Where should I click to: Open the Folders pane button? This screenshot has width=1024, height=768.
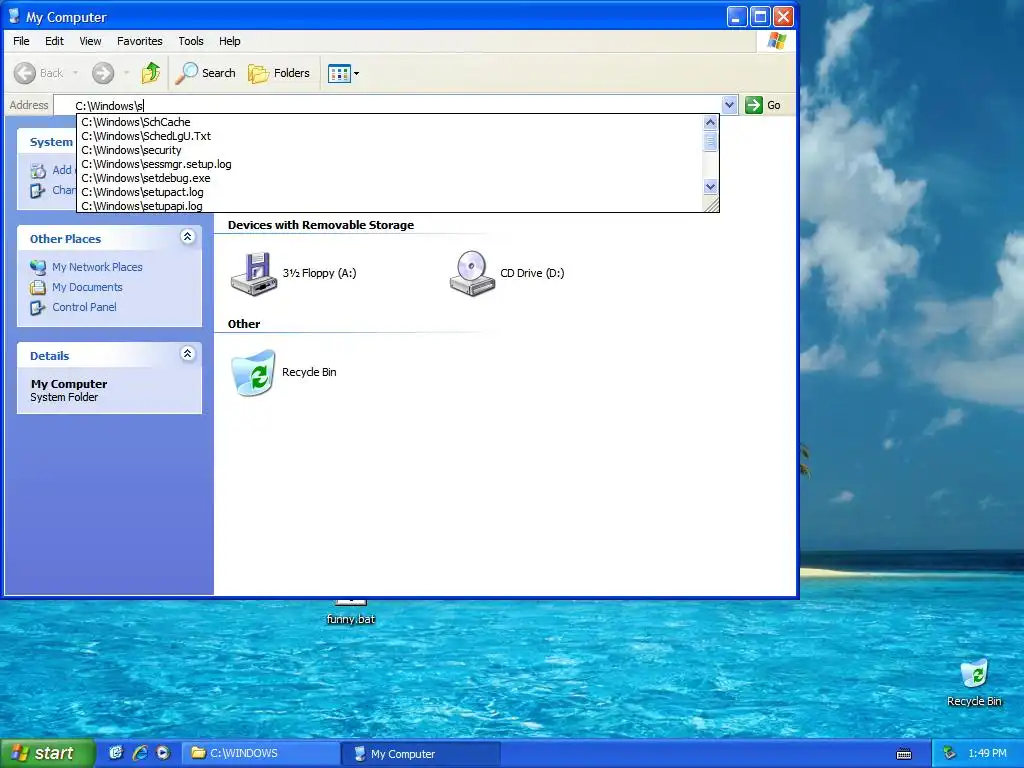279,73
